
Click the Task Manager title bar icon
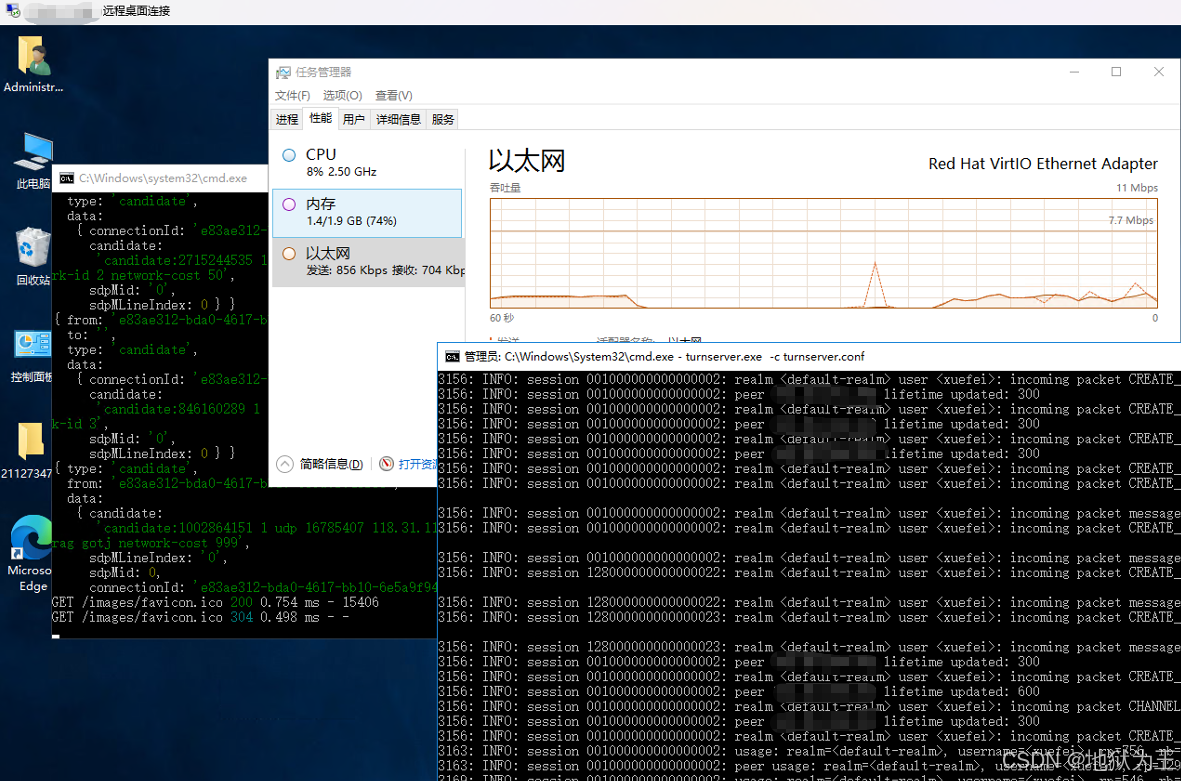coord(283,72)
